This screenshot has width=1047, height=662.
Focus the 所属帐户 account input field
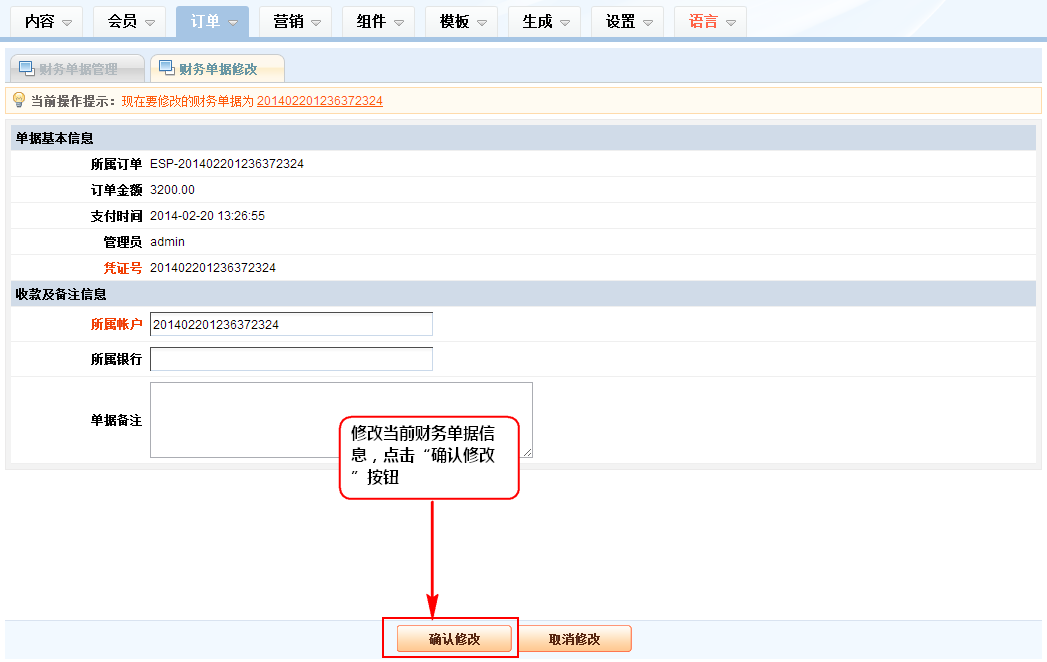coord(291,324)
